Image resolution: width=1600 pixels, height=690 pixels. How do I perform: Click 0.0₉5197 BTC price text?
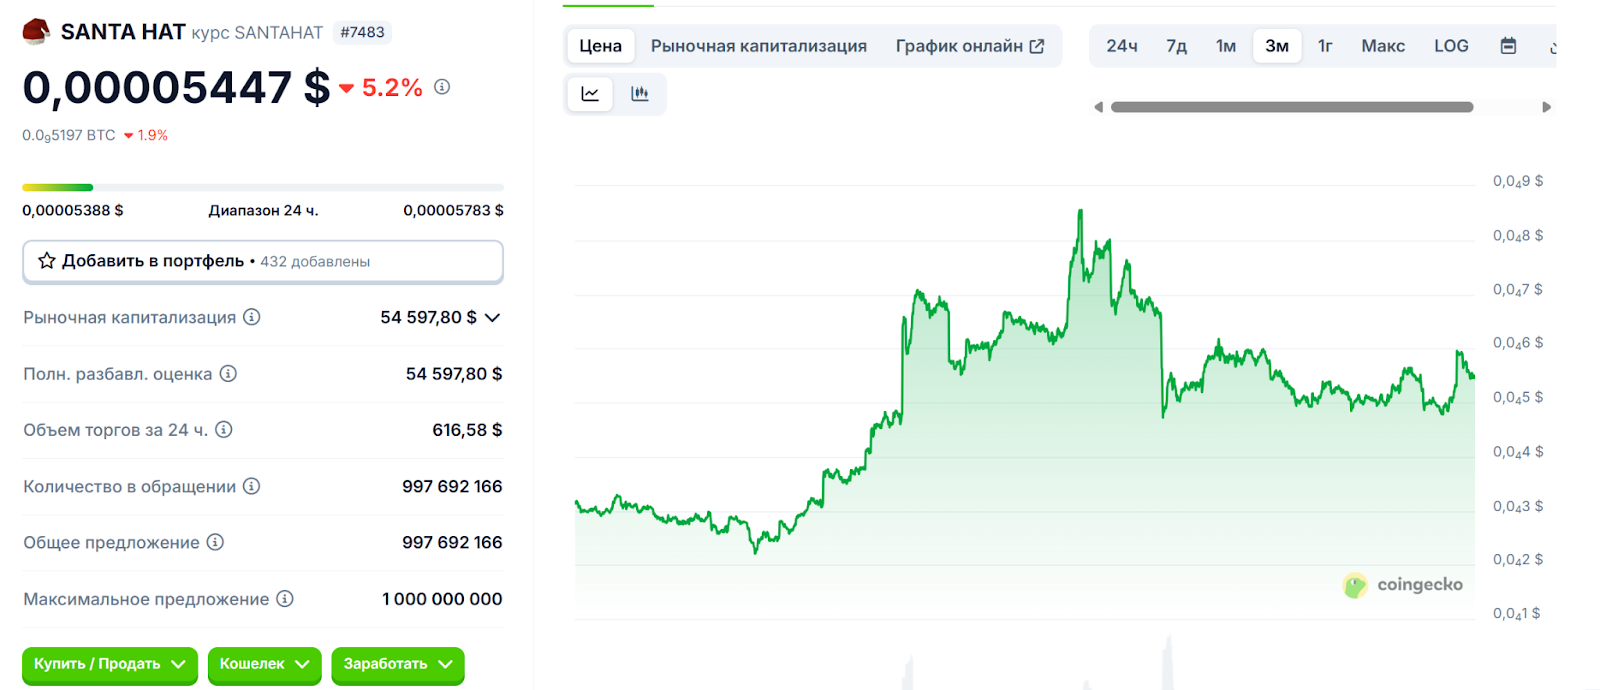pyautogui.click(x=69, y=135)
